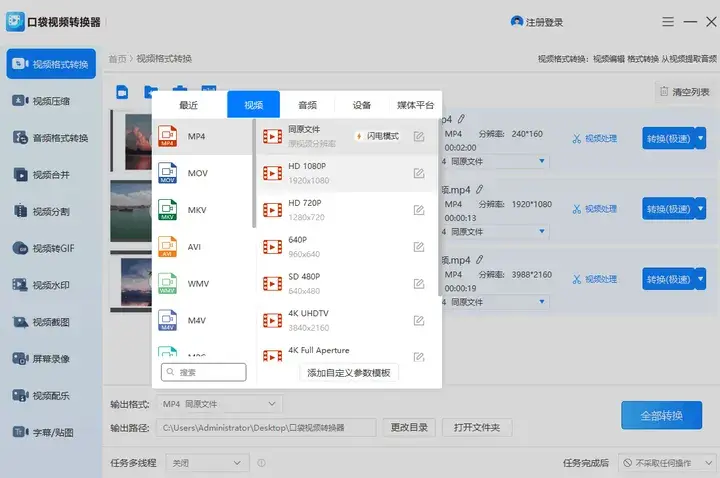Edit the HD 1080P preset parameters
The width and height of the screenshot is (720, 478).
(x=419, y=173)
